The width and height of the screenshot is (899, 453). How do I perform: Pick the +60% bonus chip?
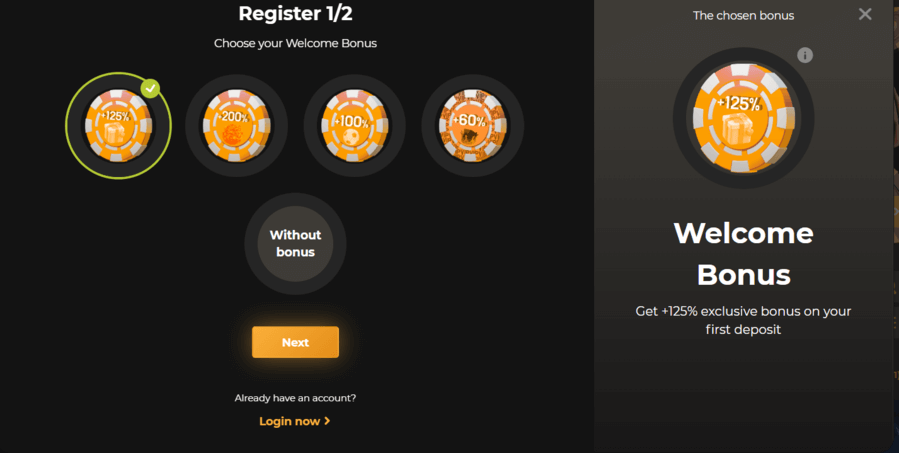click(x=472, y=126)
